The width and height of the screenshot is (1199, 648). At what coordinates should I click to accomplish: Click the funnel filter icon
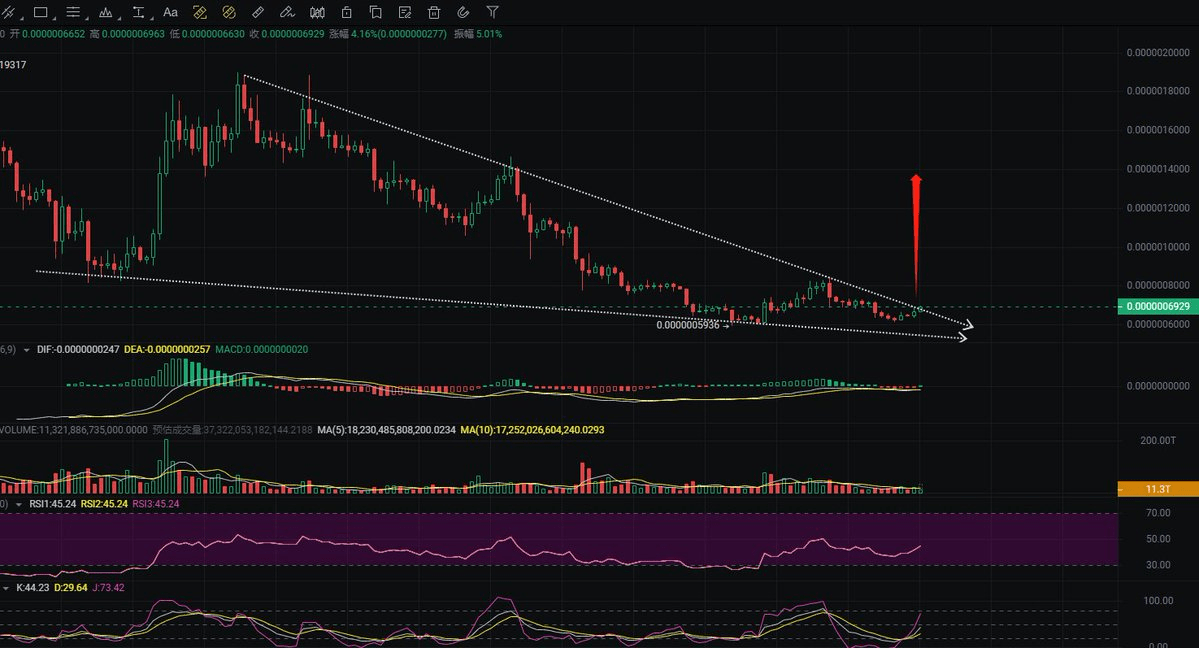[x=492, y=12]
